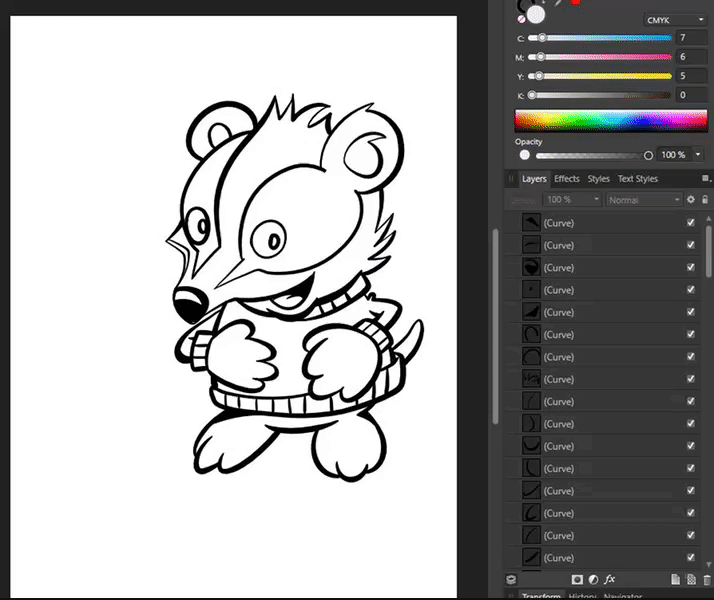Uncheck visibility of the last visible (Curve) layer

(x=691, y=557)
